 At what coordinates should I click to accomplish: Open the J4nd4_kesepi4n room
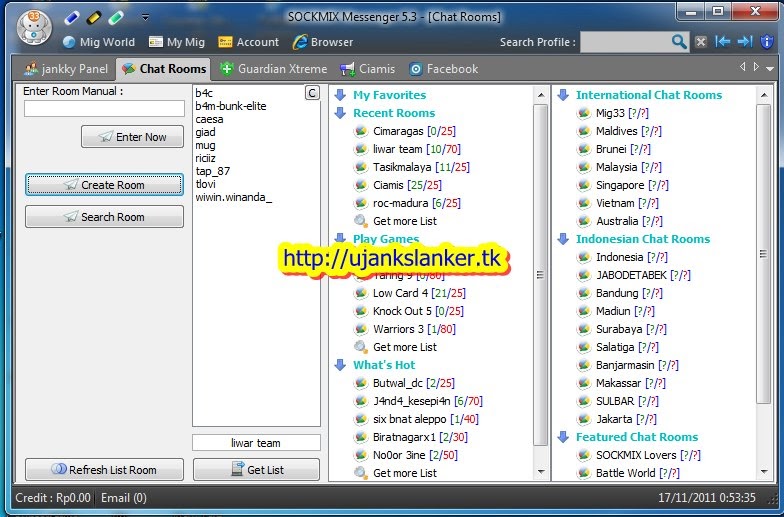click(428, 401)
